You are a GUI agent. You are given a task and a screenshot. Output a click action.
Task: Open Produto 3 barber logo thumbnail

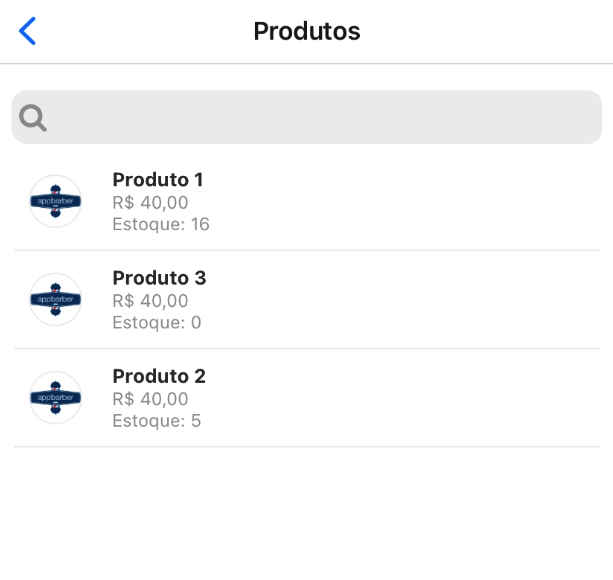click(55, 299)
